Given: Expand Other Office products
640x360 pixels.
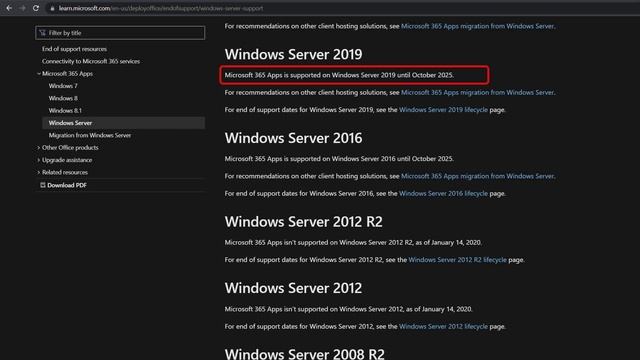Looking at the screenshot, I should 70,147.
